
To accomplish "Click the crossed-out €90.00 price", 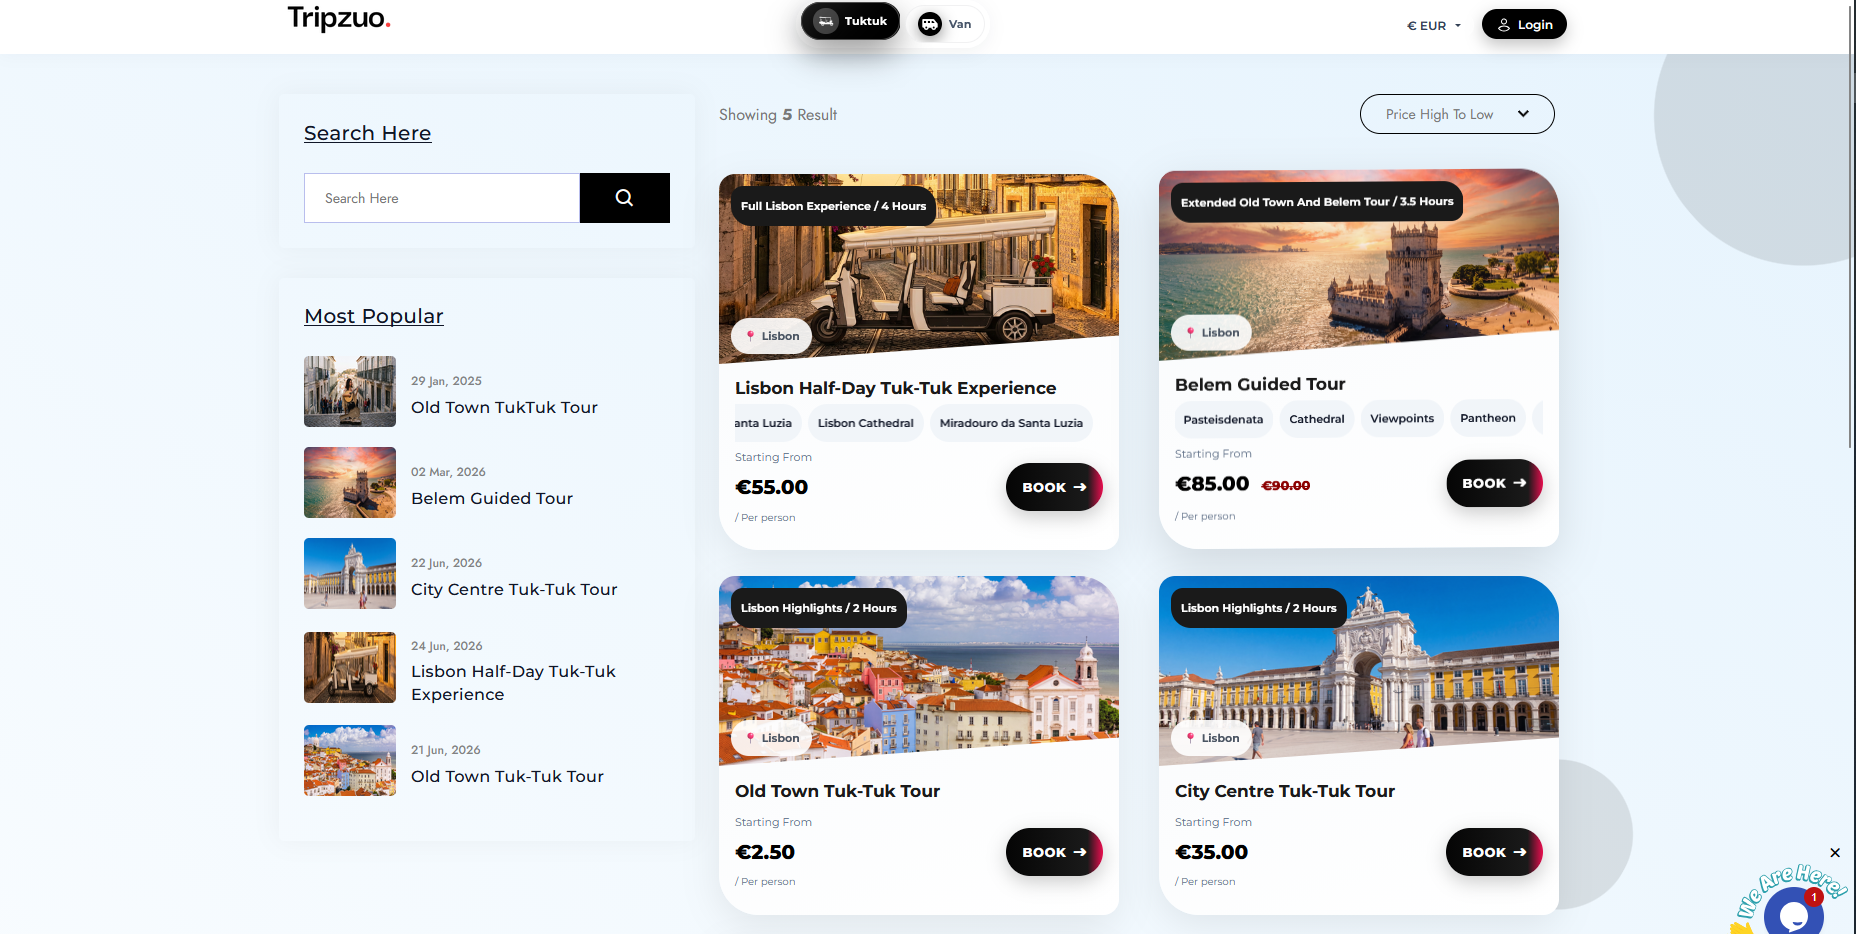I will (1286, 485).
